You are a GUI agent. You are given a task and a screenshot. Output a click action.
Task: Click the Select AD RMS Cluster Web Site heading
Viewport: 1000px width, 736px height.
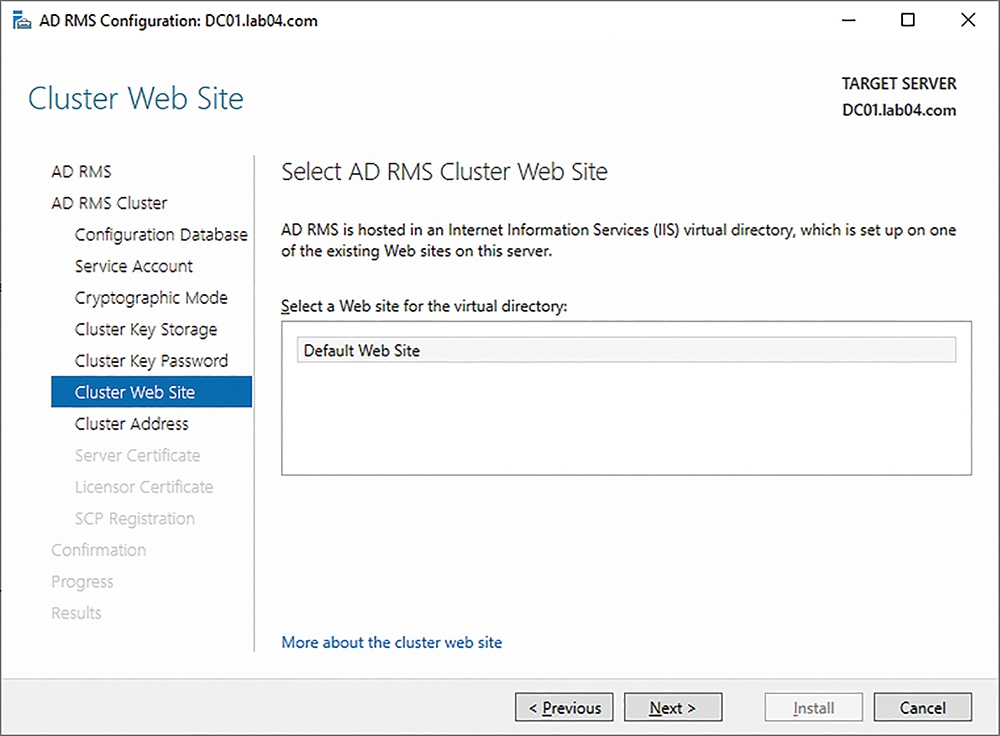point(445,172)
